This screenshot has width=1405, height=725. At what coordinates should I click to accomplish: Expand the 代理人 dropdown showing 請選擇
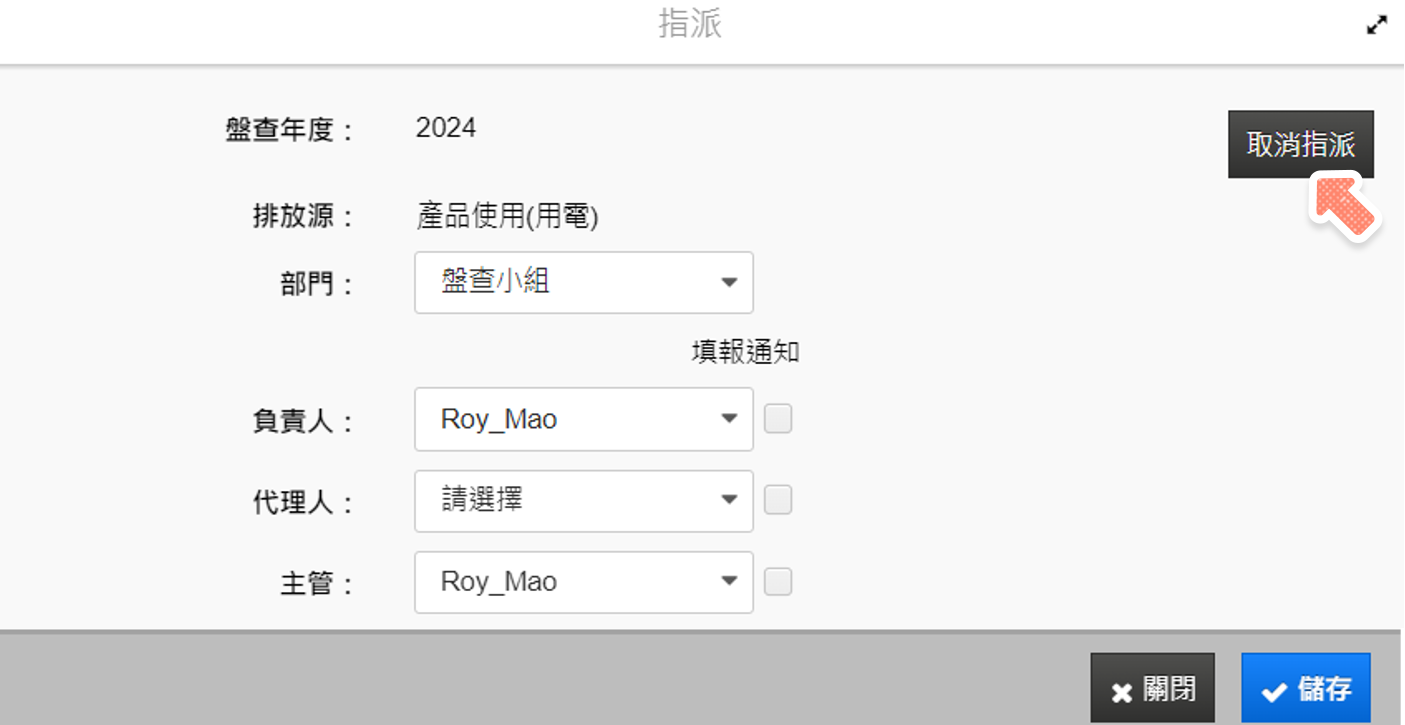pos(583,500)
